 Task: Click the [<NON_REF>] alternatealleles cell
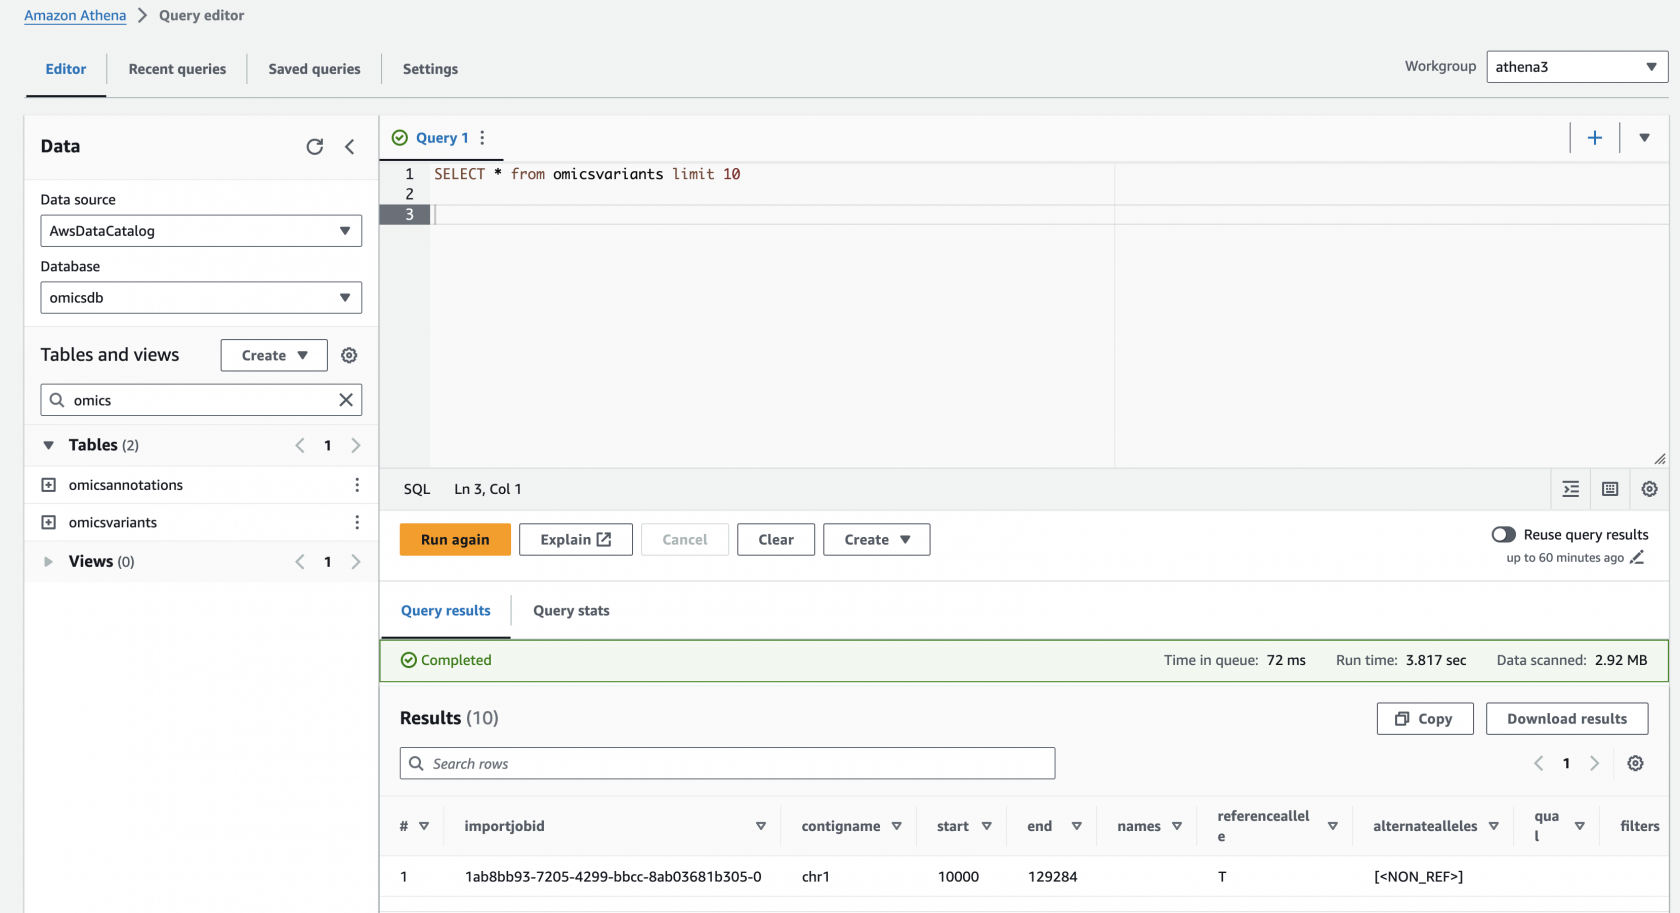point(1418,877)
